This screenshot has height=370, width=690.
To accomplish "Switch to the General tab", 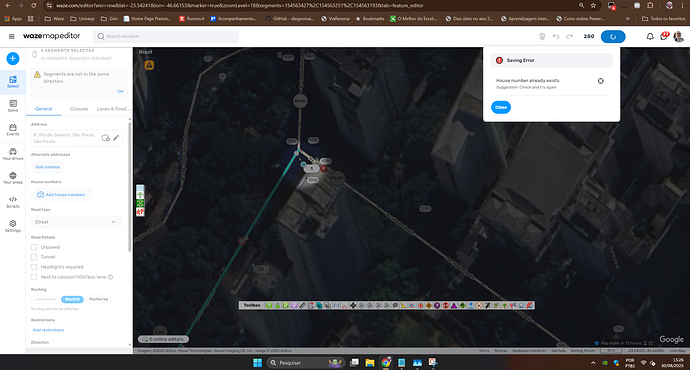I will (44, 109).
